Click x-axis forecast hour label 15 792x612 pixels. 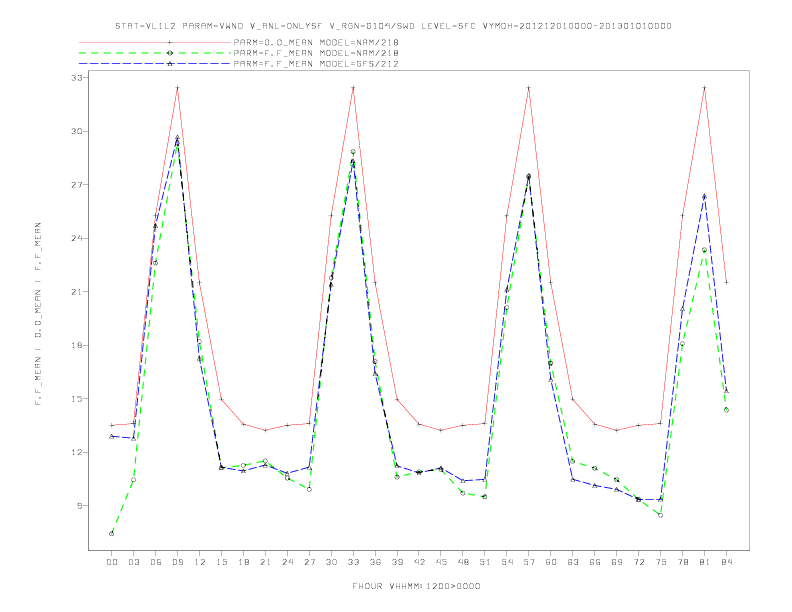pos(221,562)
